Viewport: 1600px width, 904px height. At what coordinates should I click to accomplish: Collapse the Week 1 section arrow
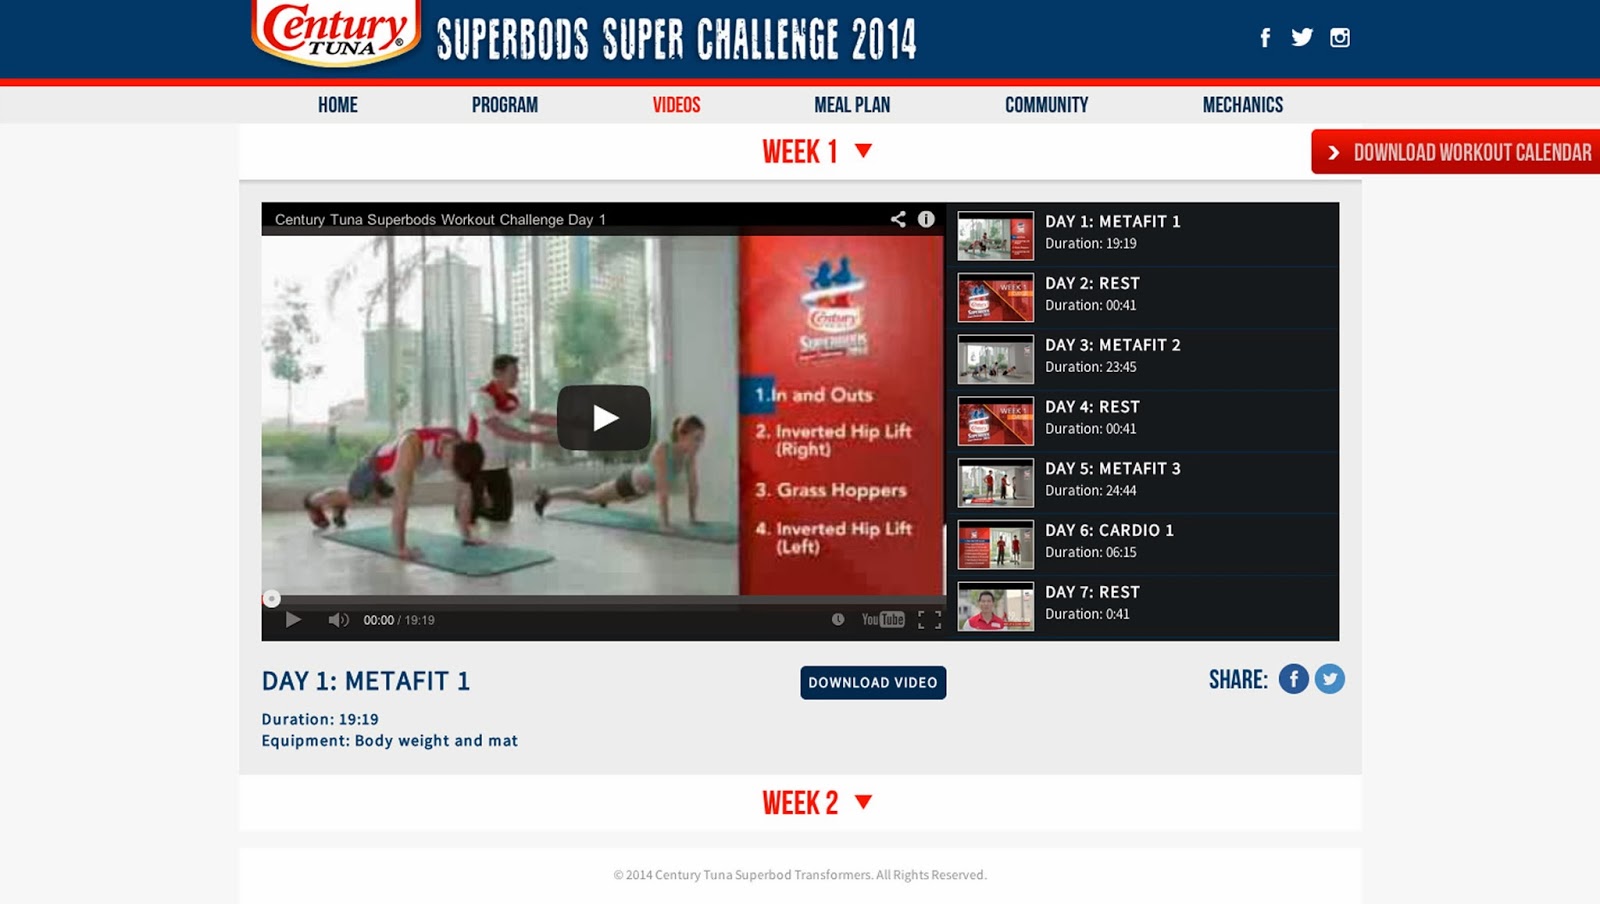pyautogui.click(x=864, y=151)
